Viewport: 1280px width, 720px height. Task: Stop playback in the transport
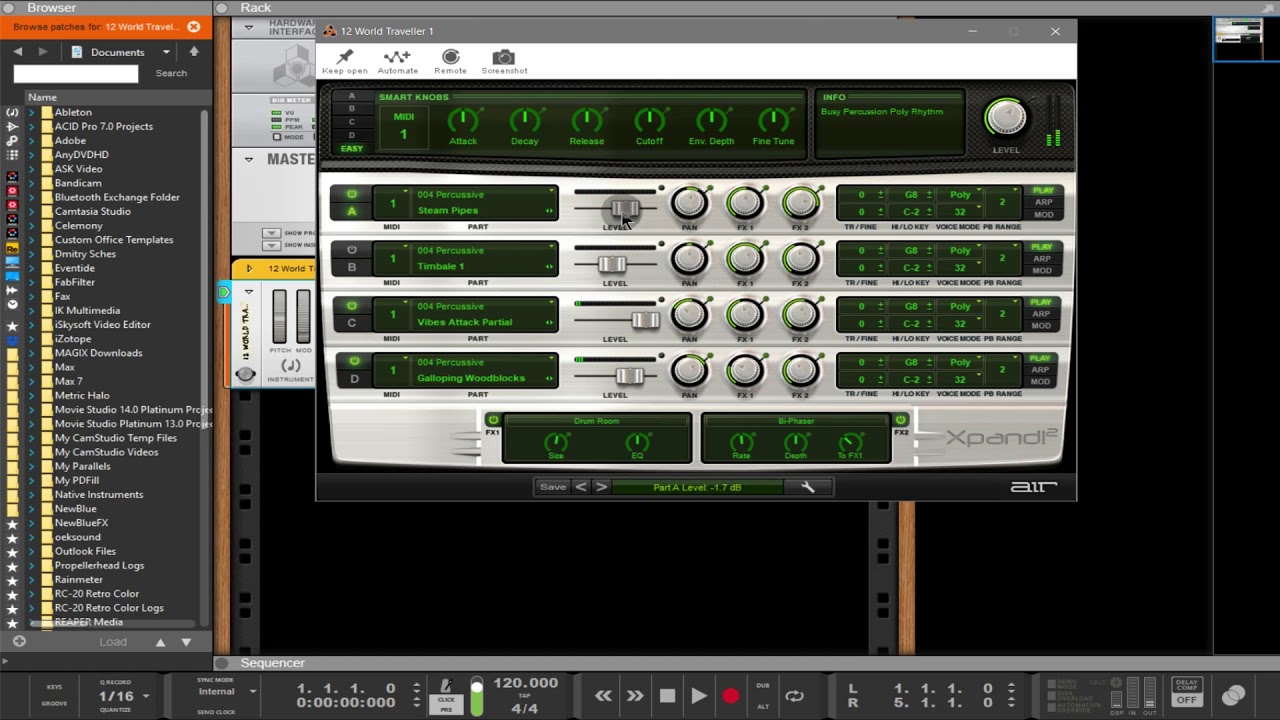(x=667, y=696)
